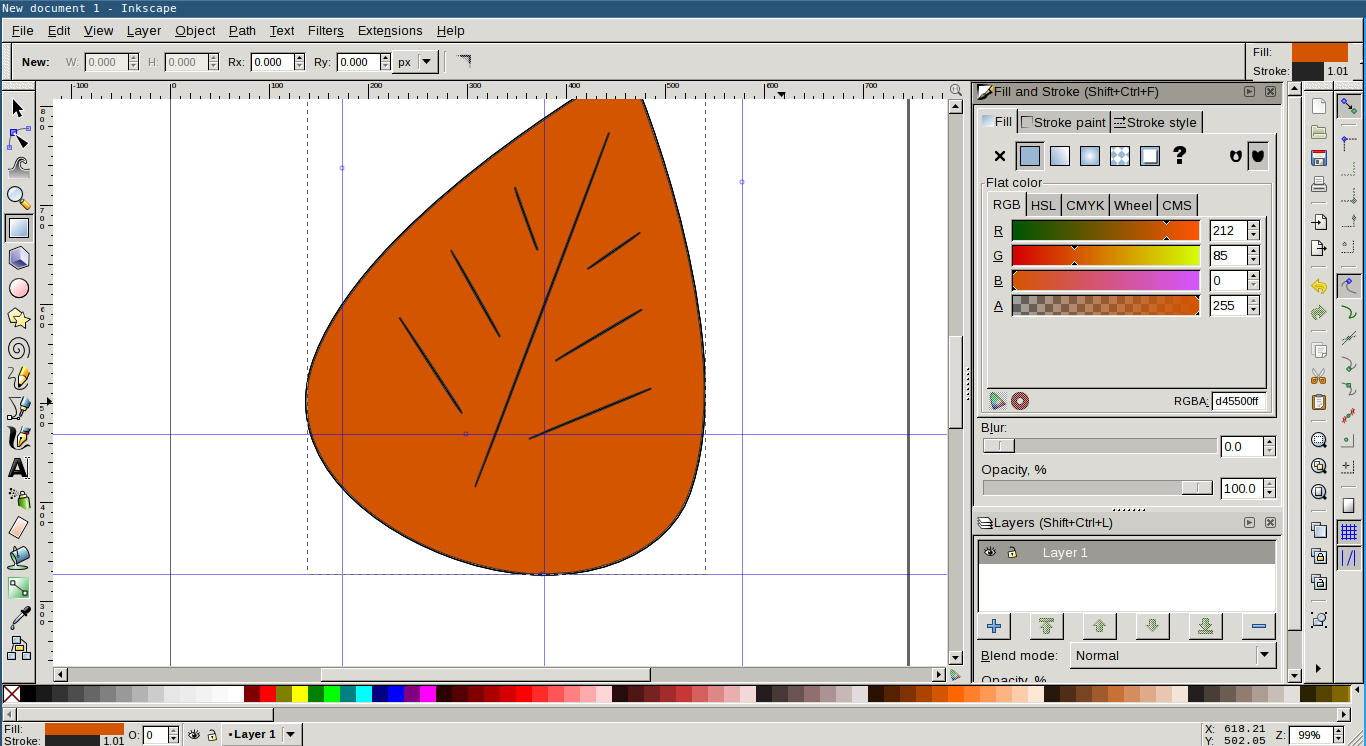Screen dimensions: 1366x746
Task: Open the Object menu
Action: pos(195,31)
